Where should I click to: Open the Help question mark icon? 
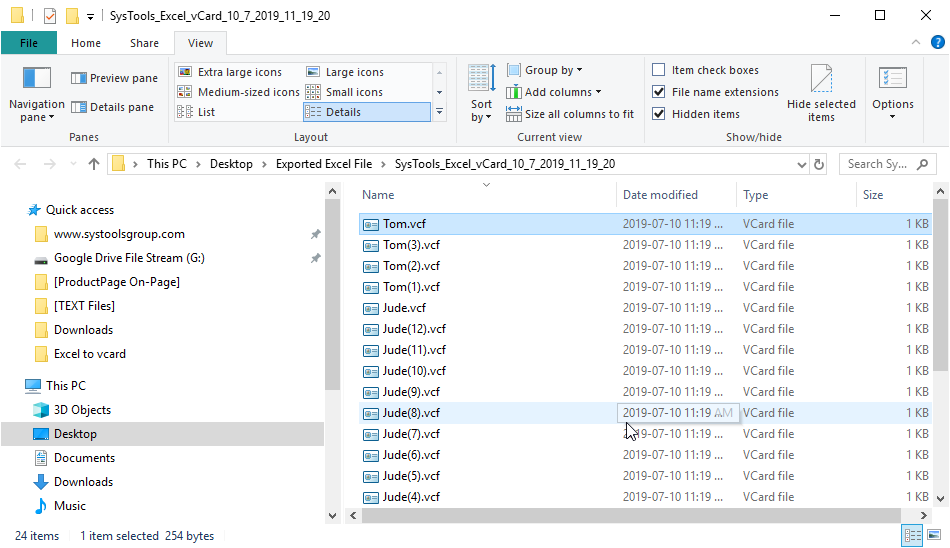937,42
